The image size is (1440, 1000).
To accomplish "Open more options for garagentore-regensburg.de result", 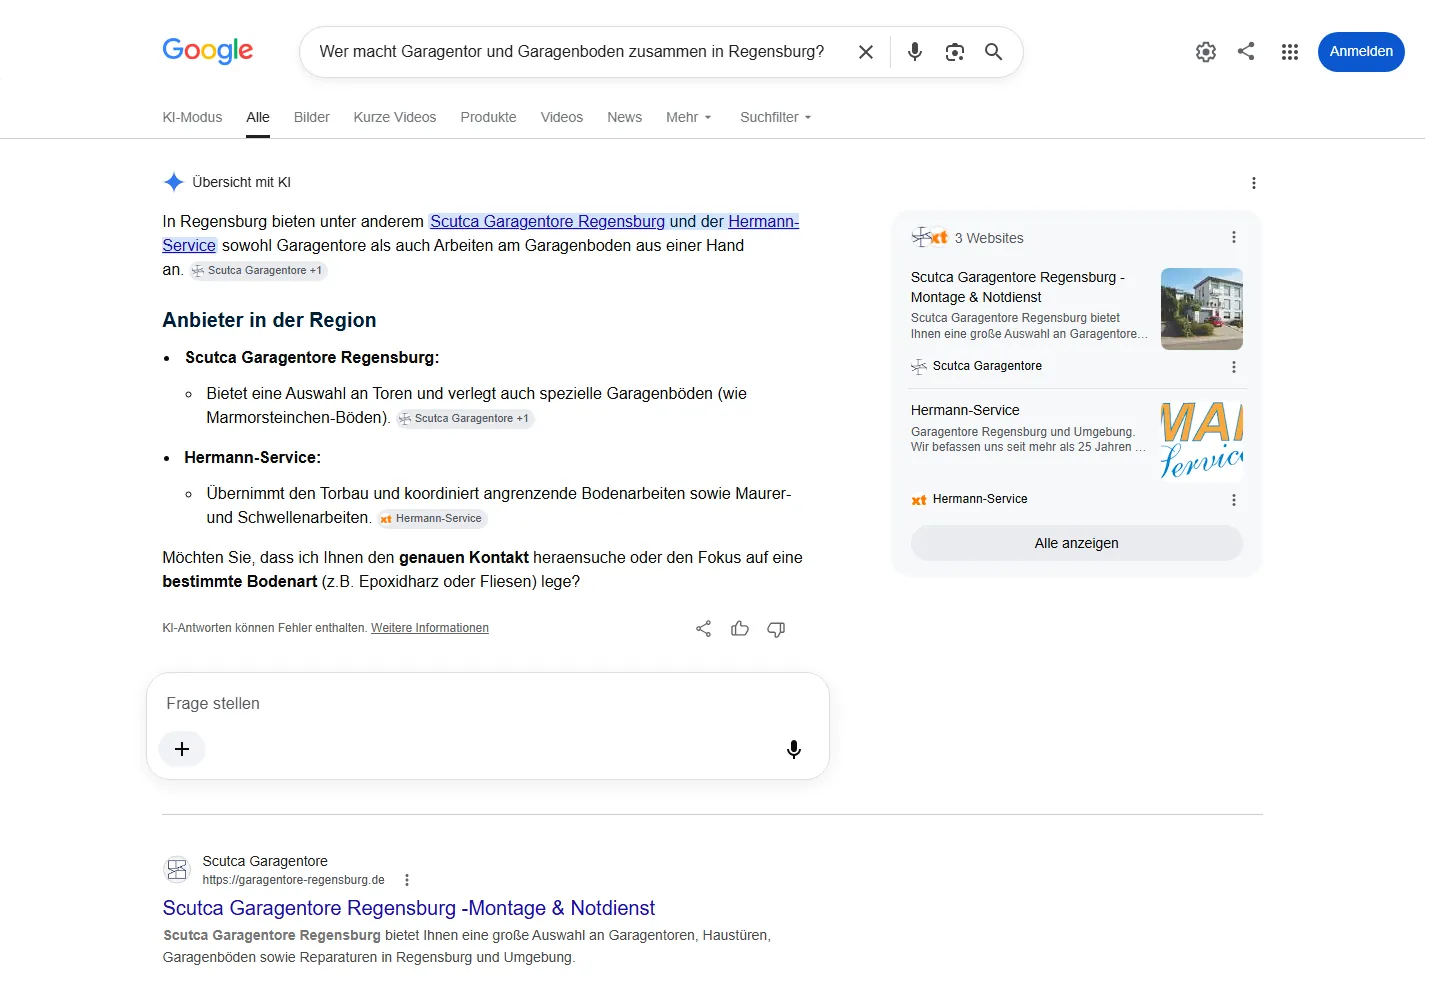I will (407, 880).
